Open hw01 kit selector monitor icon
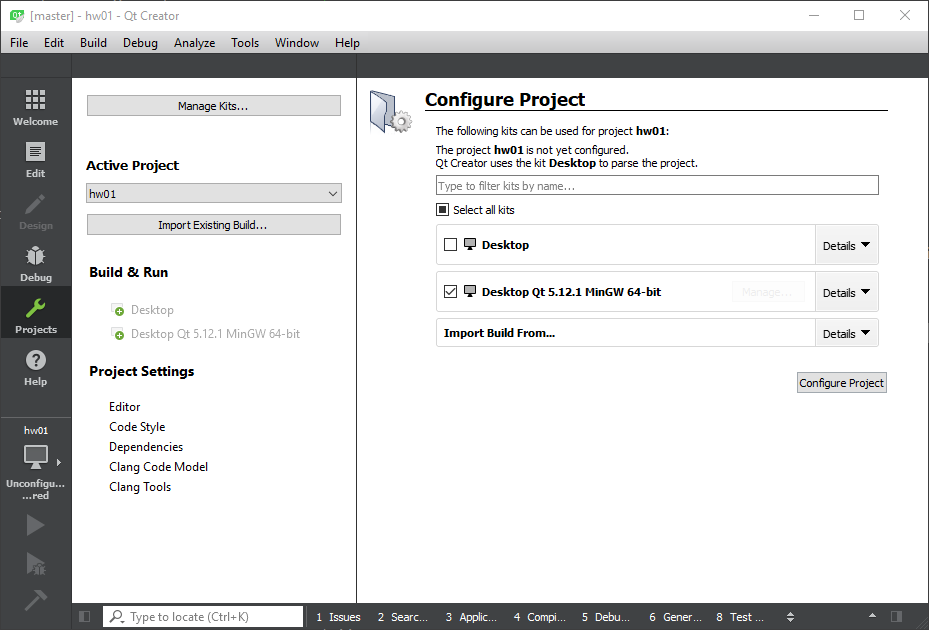 pyautogui.click(x=36, y=457)
